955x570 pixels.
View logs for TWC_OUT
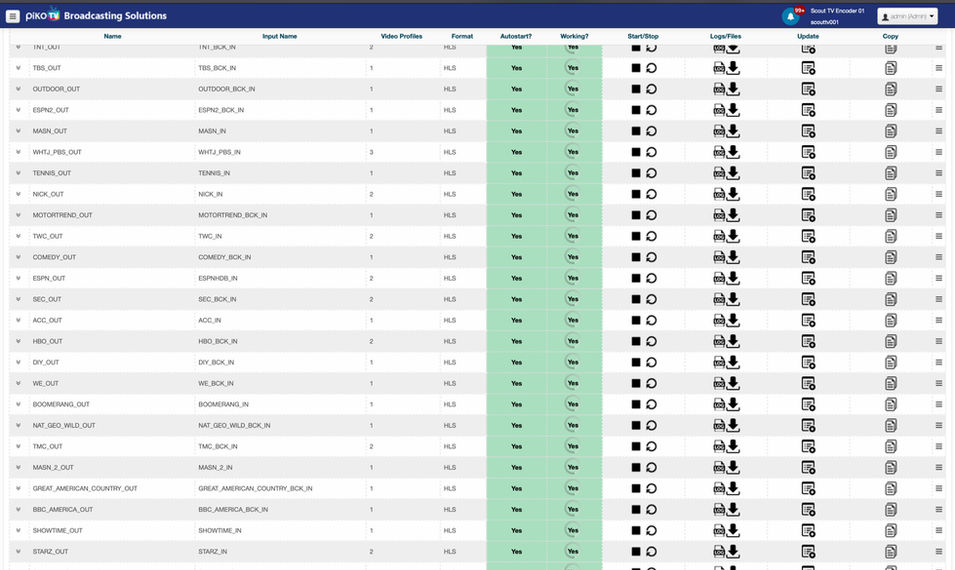point(719,236)
